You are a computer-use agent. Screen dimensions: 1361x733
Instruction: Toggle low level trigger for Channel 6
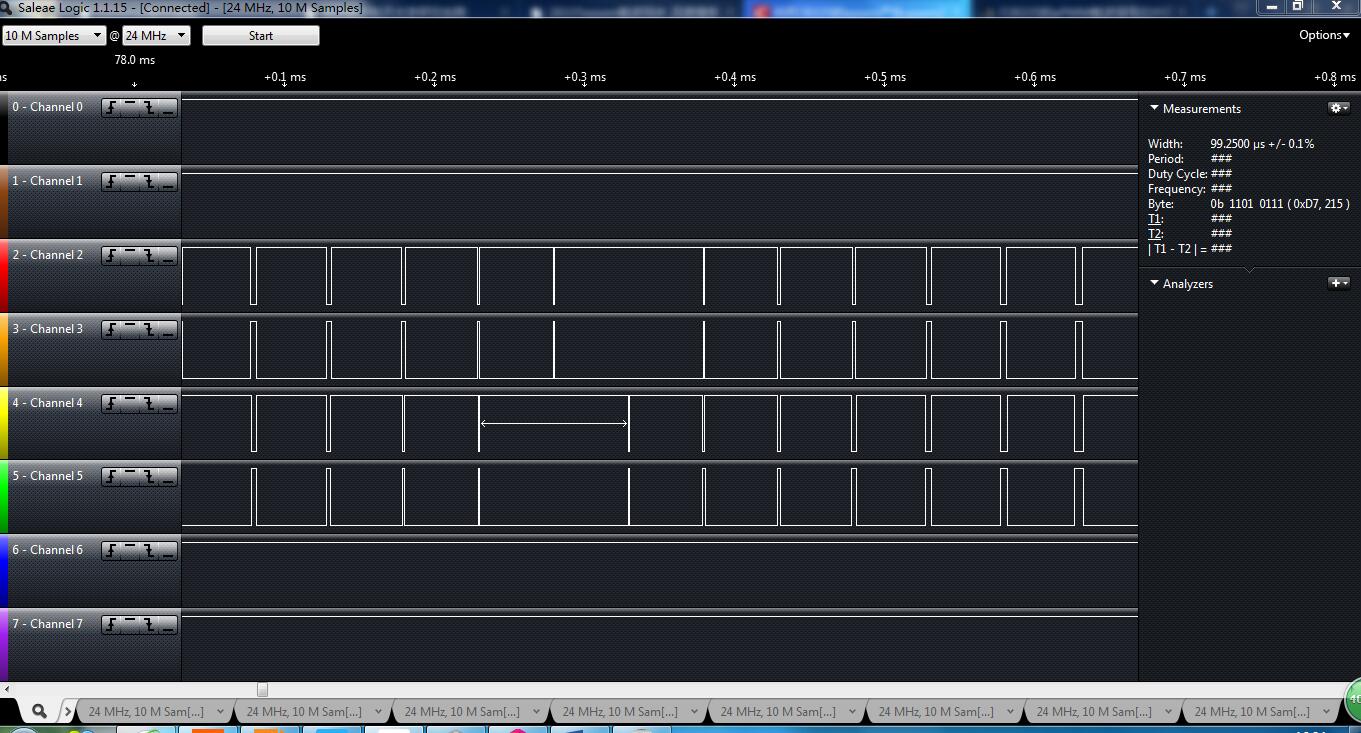[x=168, y=551]
